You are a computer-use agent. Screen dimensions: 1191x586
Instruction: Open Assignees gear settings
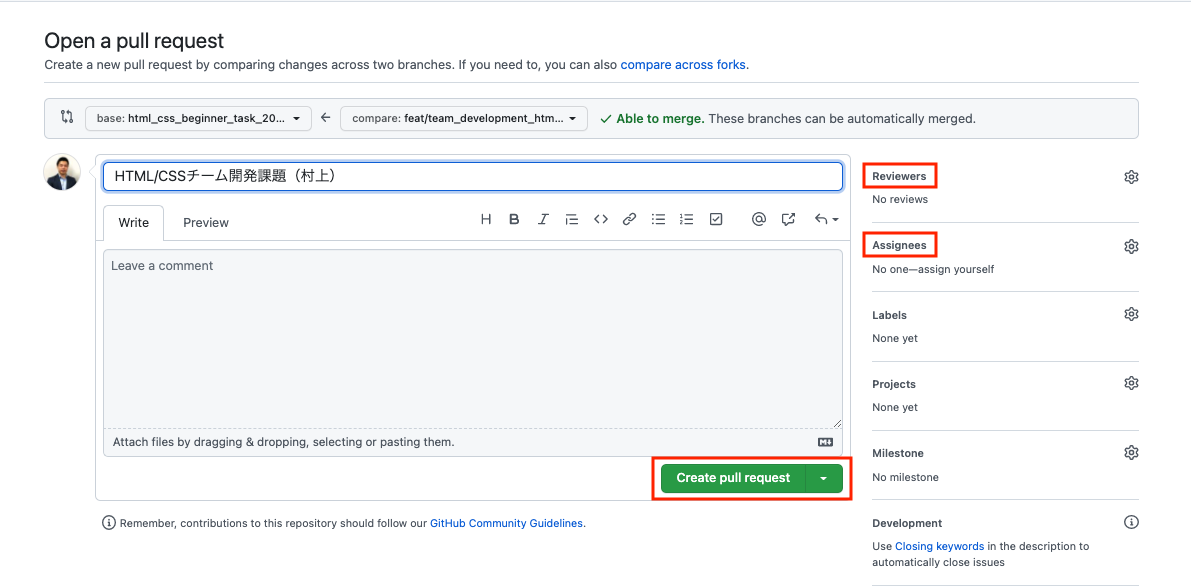[1131, 246]
